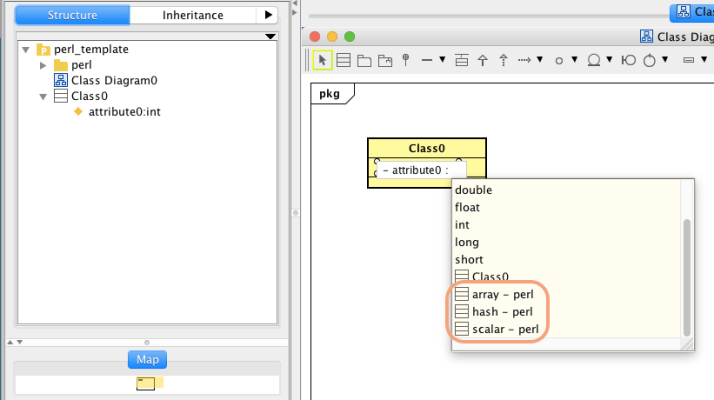Choose the Select arrow tool
Image resolution: width=714 pixels, height=400 pixels.
tap(322, 60)
